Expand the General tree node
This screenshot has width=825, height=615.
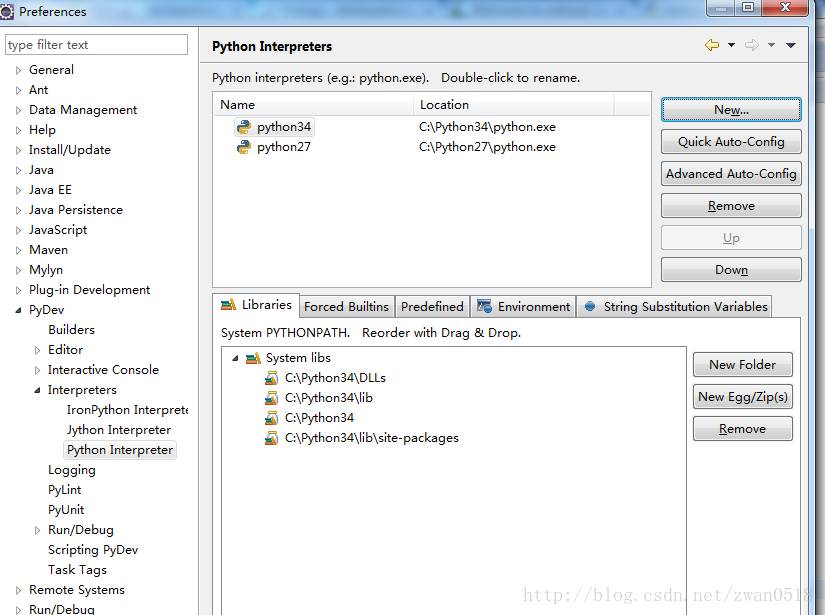pyautogui.click(x=18, y=70)
